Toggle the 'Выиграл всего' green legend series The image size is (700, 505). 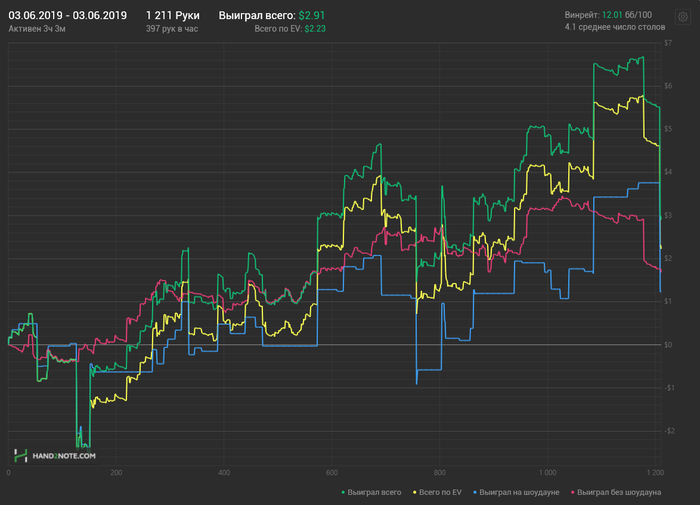[x=371, y=492]
